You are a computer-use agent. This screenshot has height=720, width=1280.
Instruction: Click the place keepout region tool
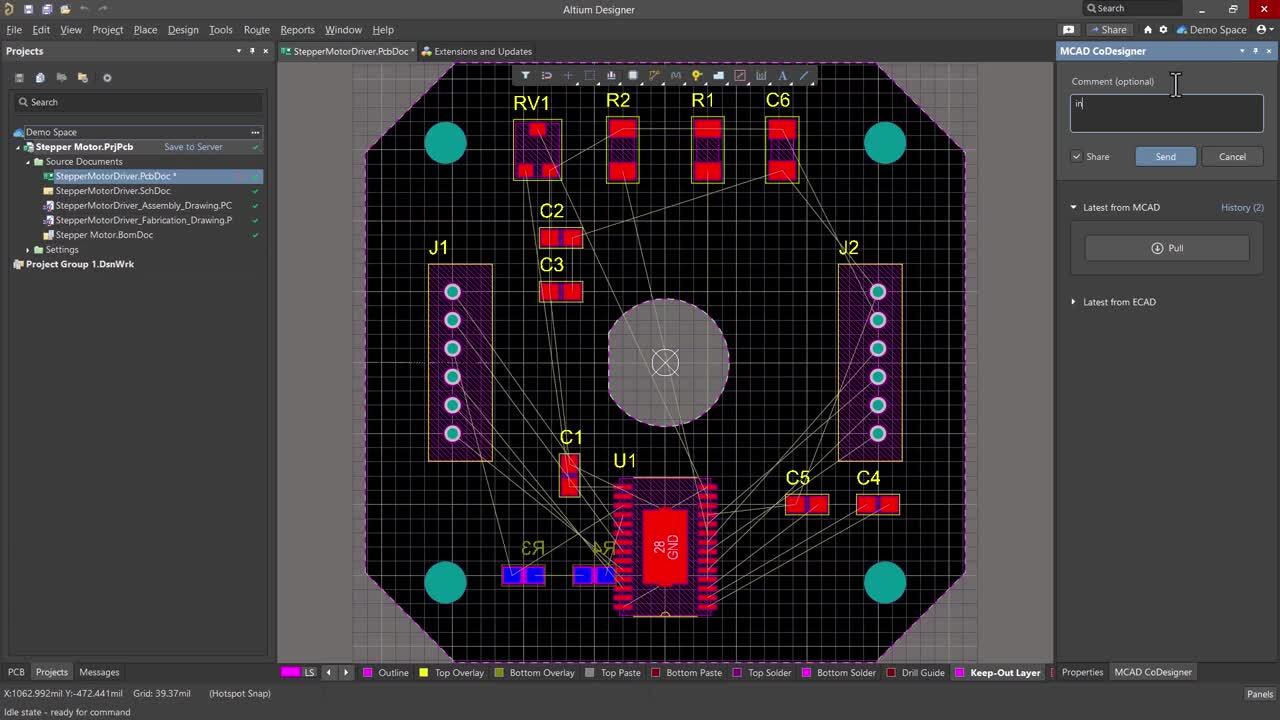740,75
